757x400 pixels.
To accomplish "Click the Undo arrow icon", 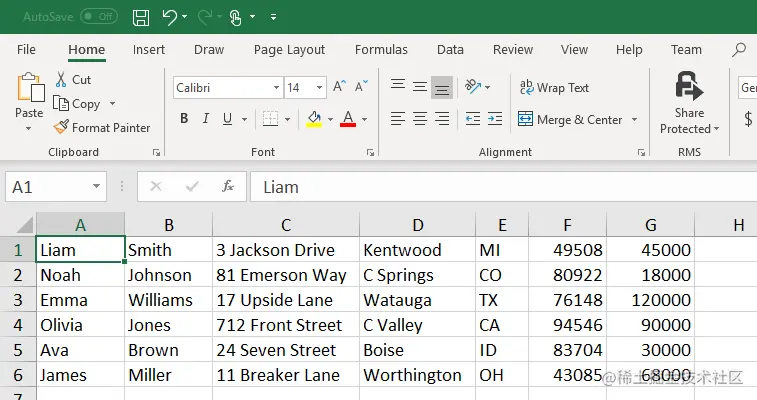I will coord(169,17).
